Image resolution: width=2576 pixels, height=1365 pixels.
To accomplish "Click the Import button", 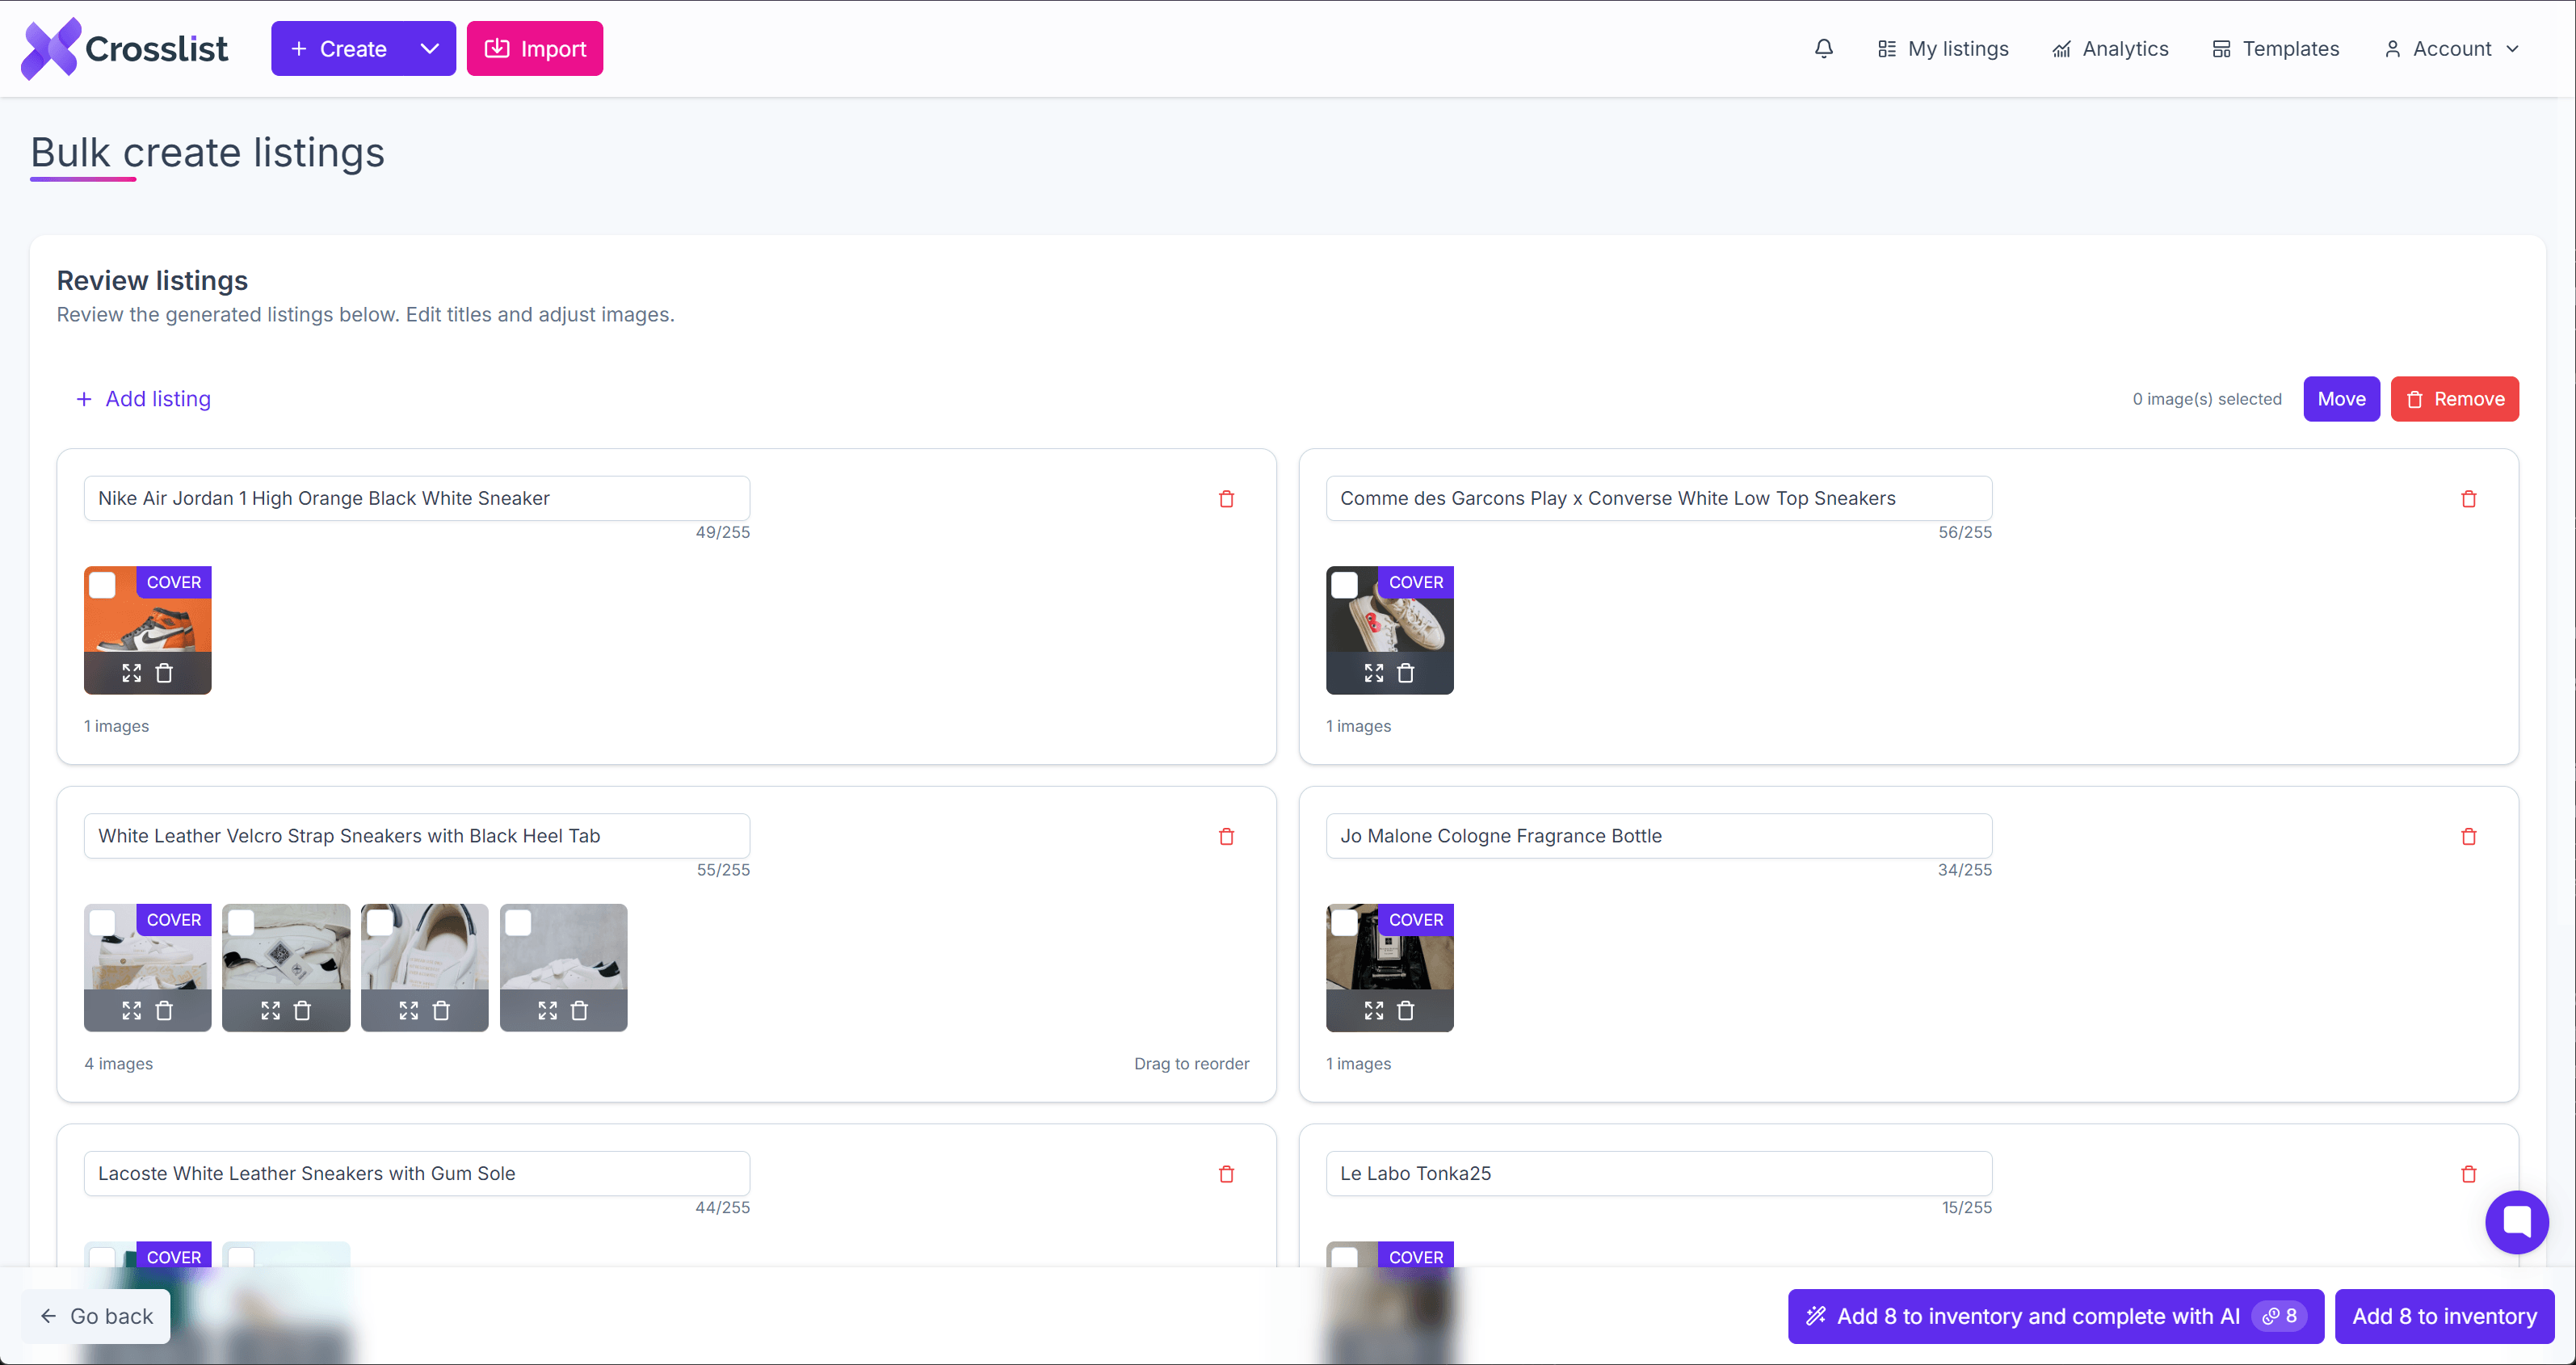I will [x=535, y=48].
